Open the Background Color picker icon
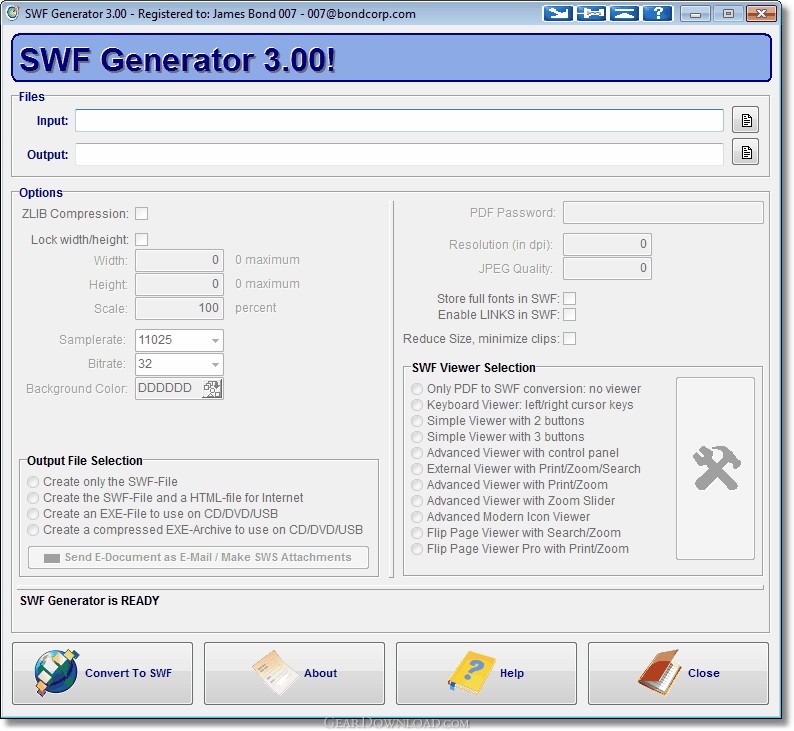Image resolution: width=794 pixels, height=731 pixels. pos(212,389)
